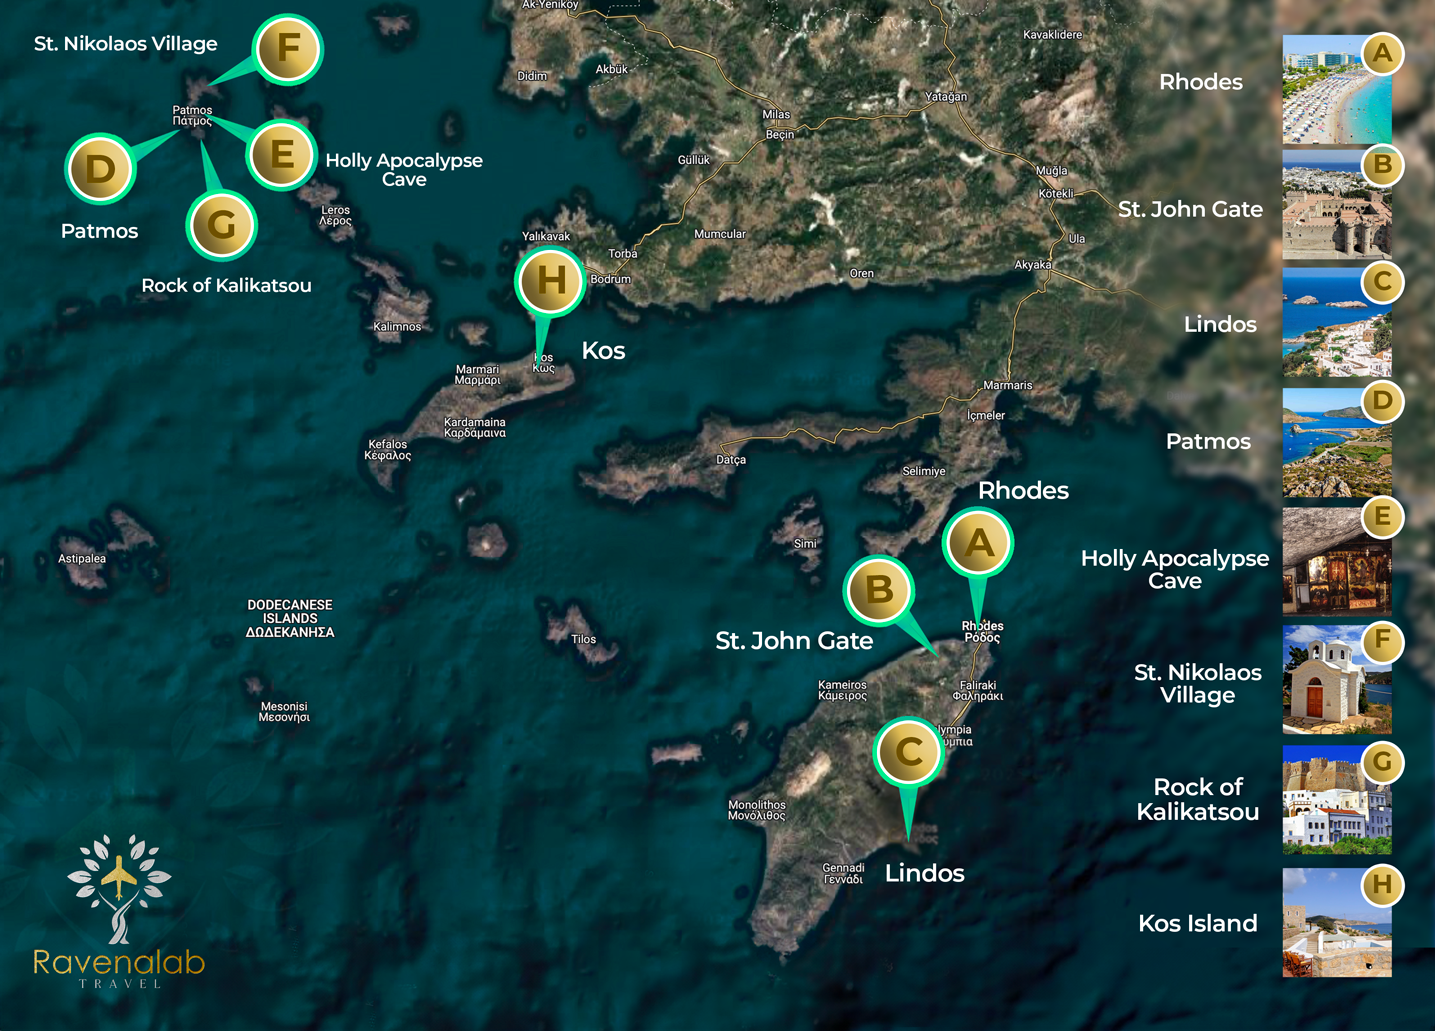Open the Rock of Kalikatsou thumbnail
The height and width of the screenshot is (1031, 1435).
1335,800
